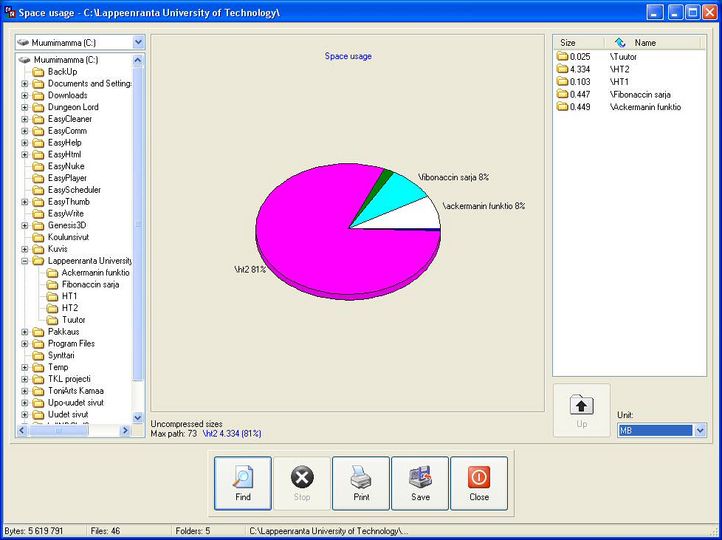Expand the EasyCleaner folder node
Viewport: 722px width, 540px height.
coord(25,119)
